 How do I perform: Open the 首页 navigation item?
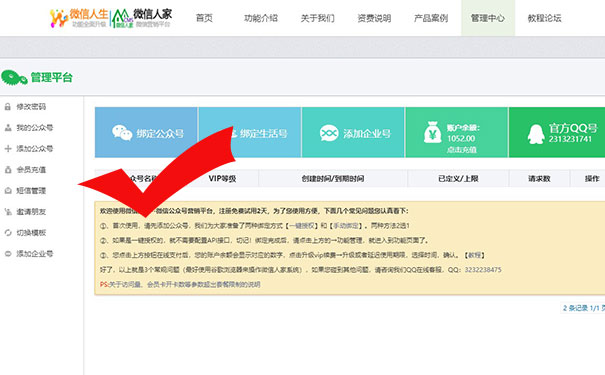click(x=204, y=18)
